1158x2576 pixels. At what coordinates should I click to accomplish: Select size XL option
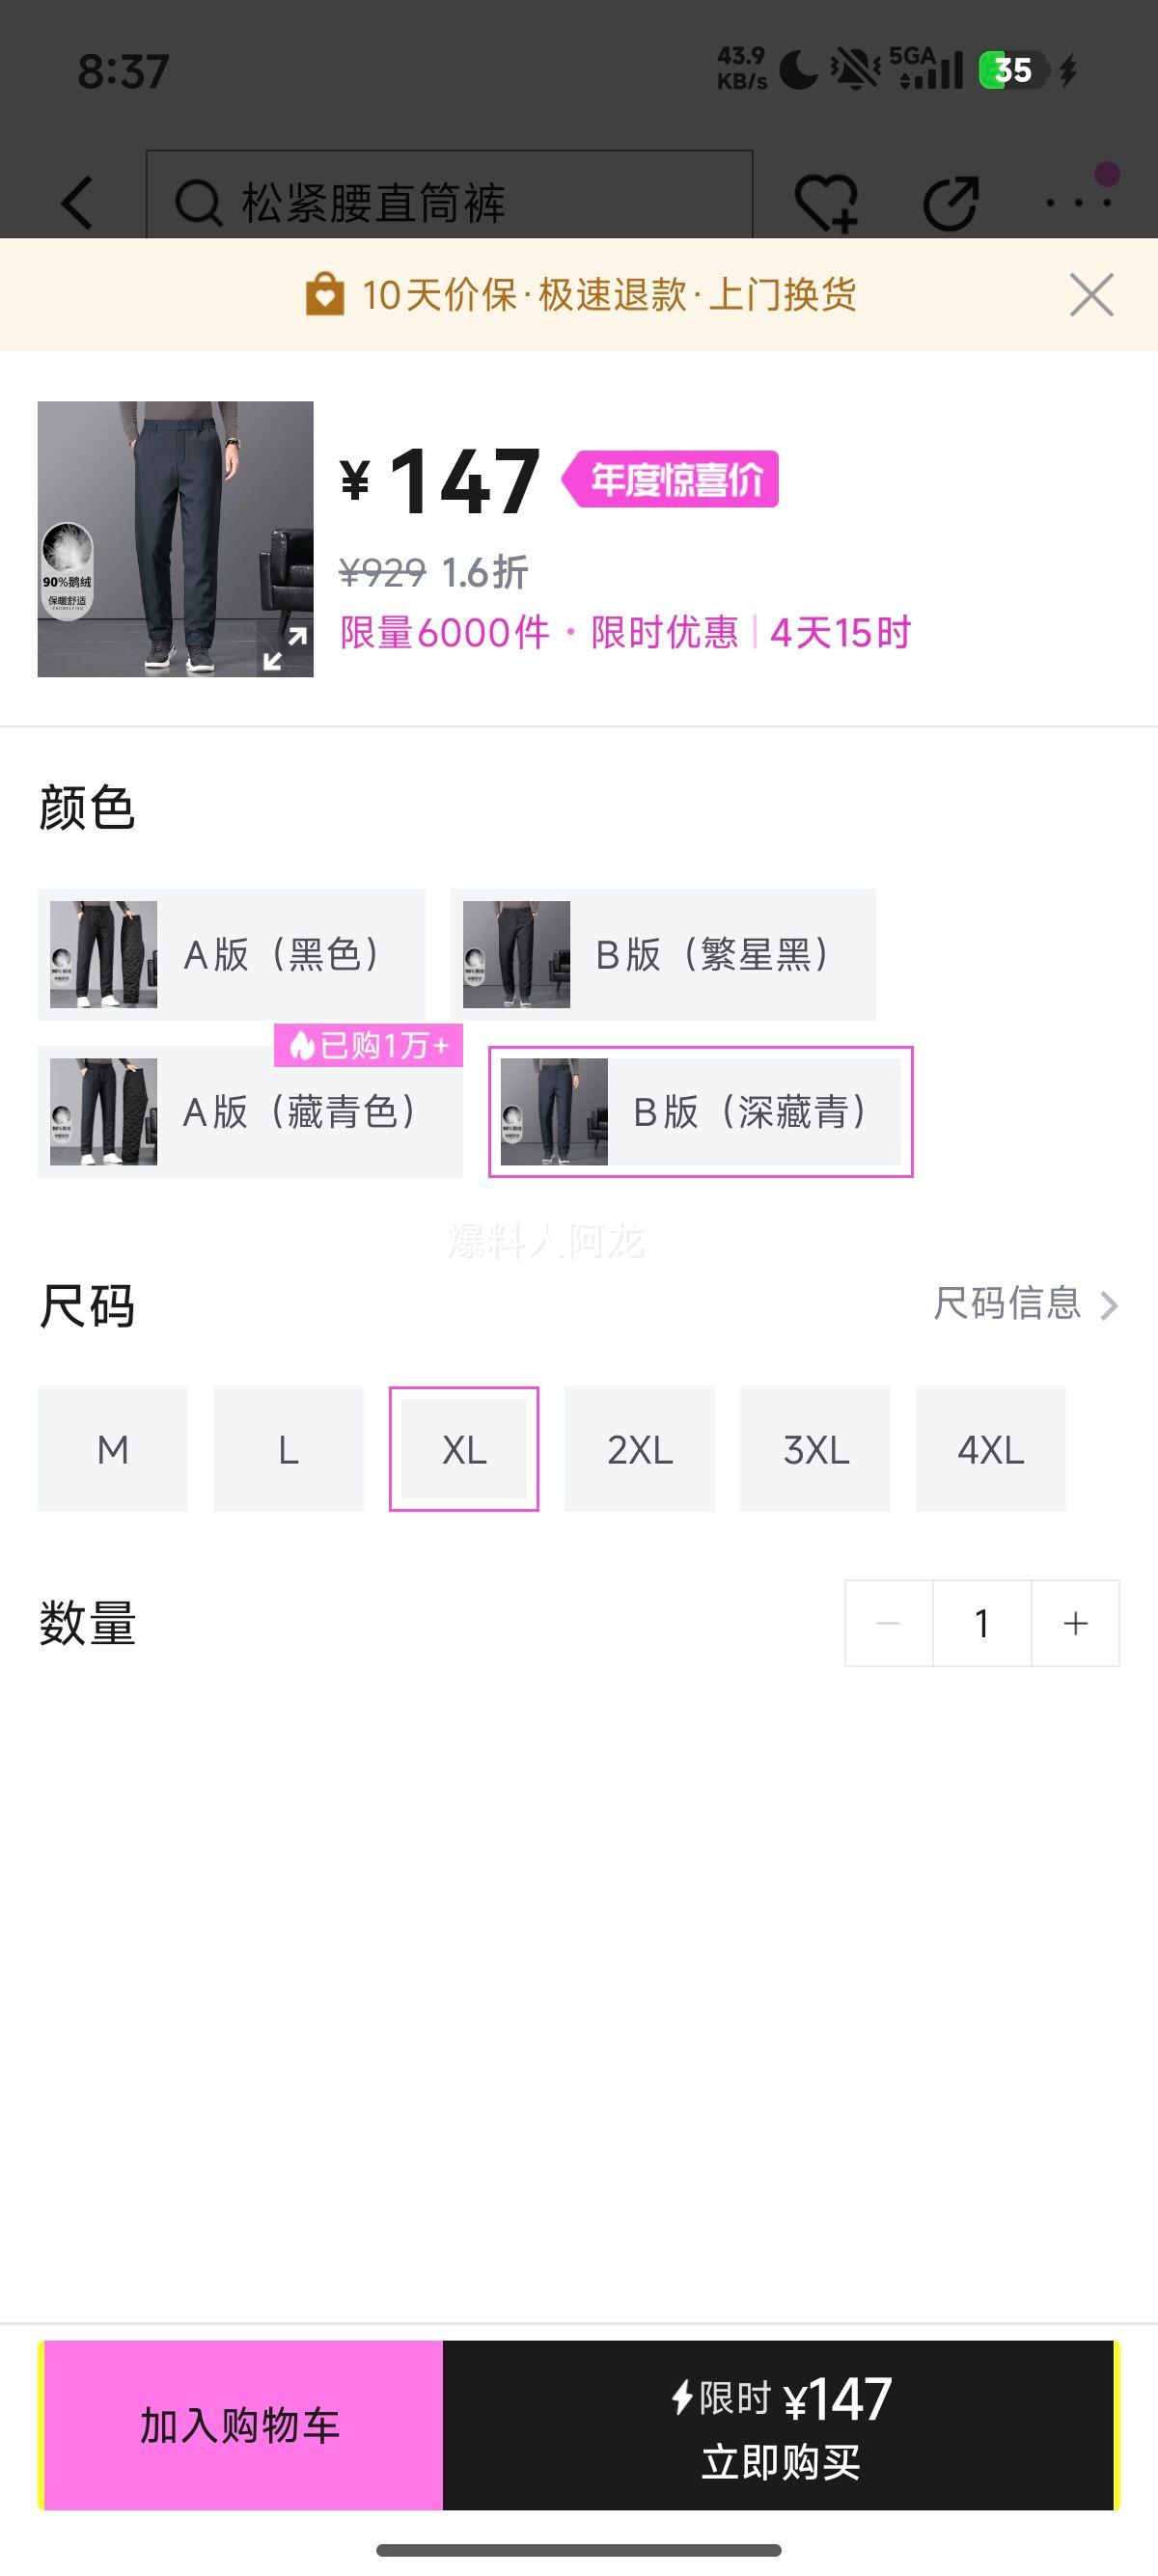click(464, 1449)
